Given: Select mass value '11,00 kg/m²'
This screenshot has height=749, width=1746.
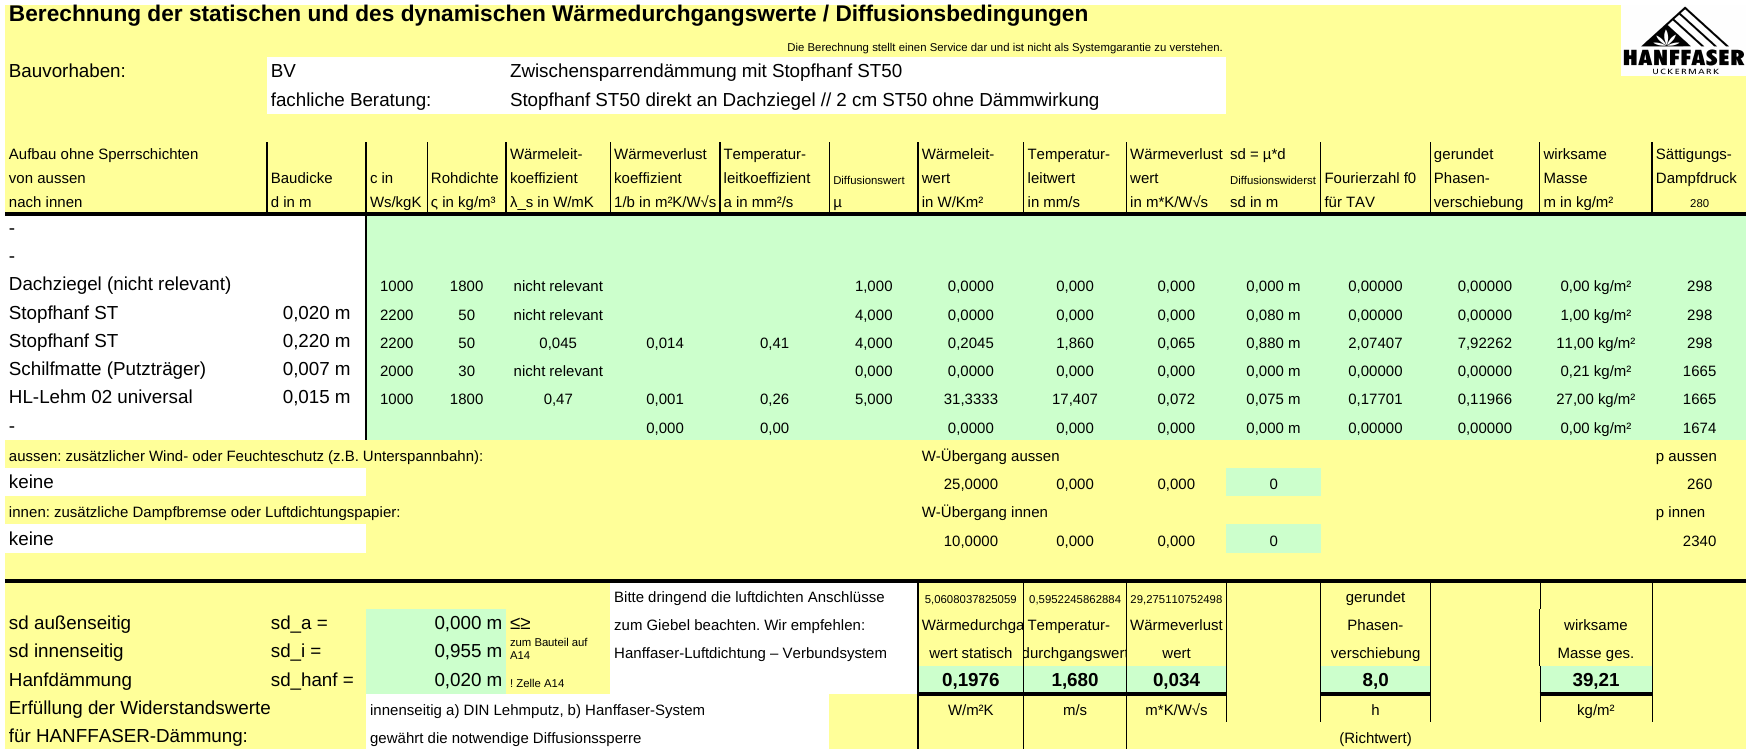Looking at the screenshot, I should [x=1595, y=343].
